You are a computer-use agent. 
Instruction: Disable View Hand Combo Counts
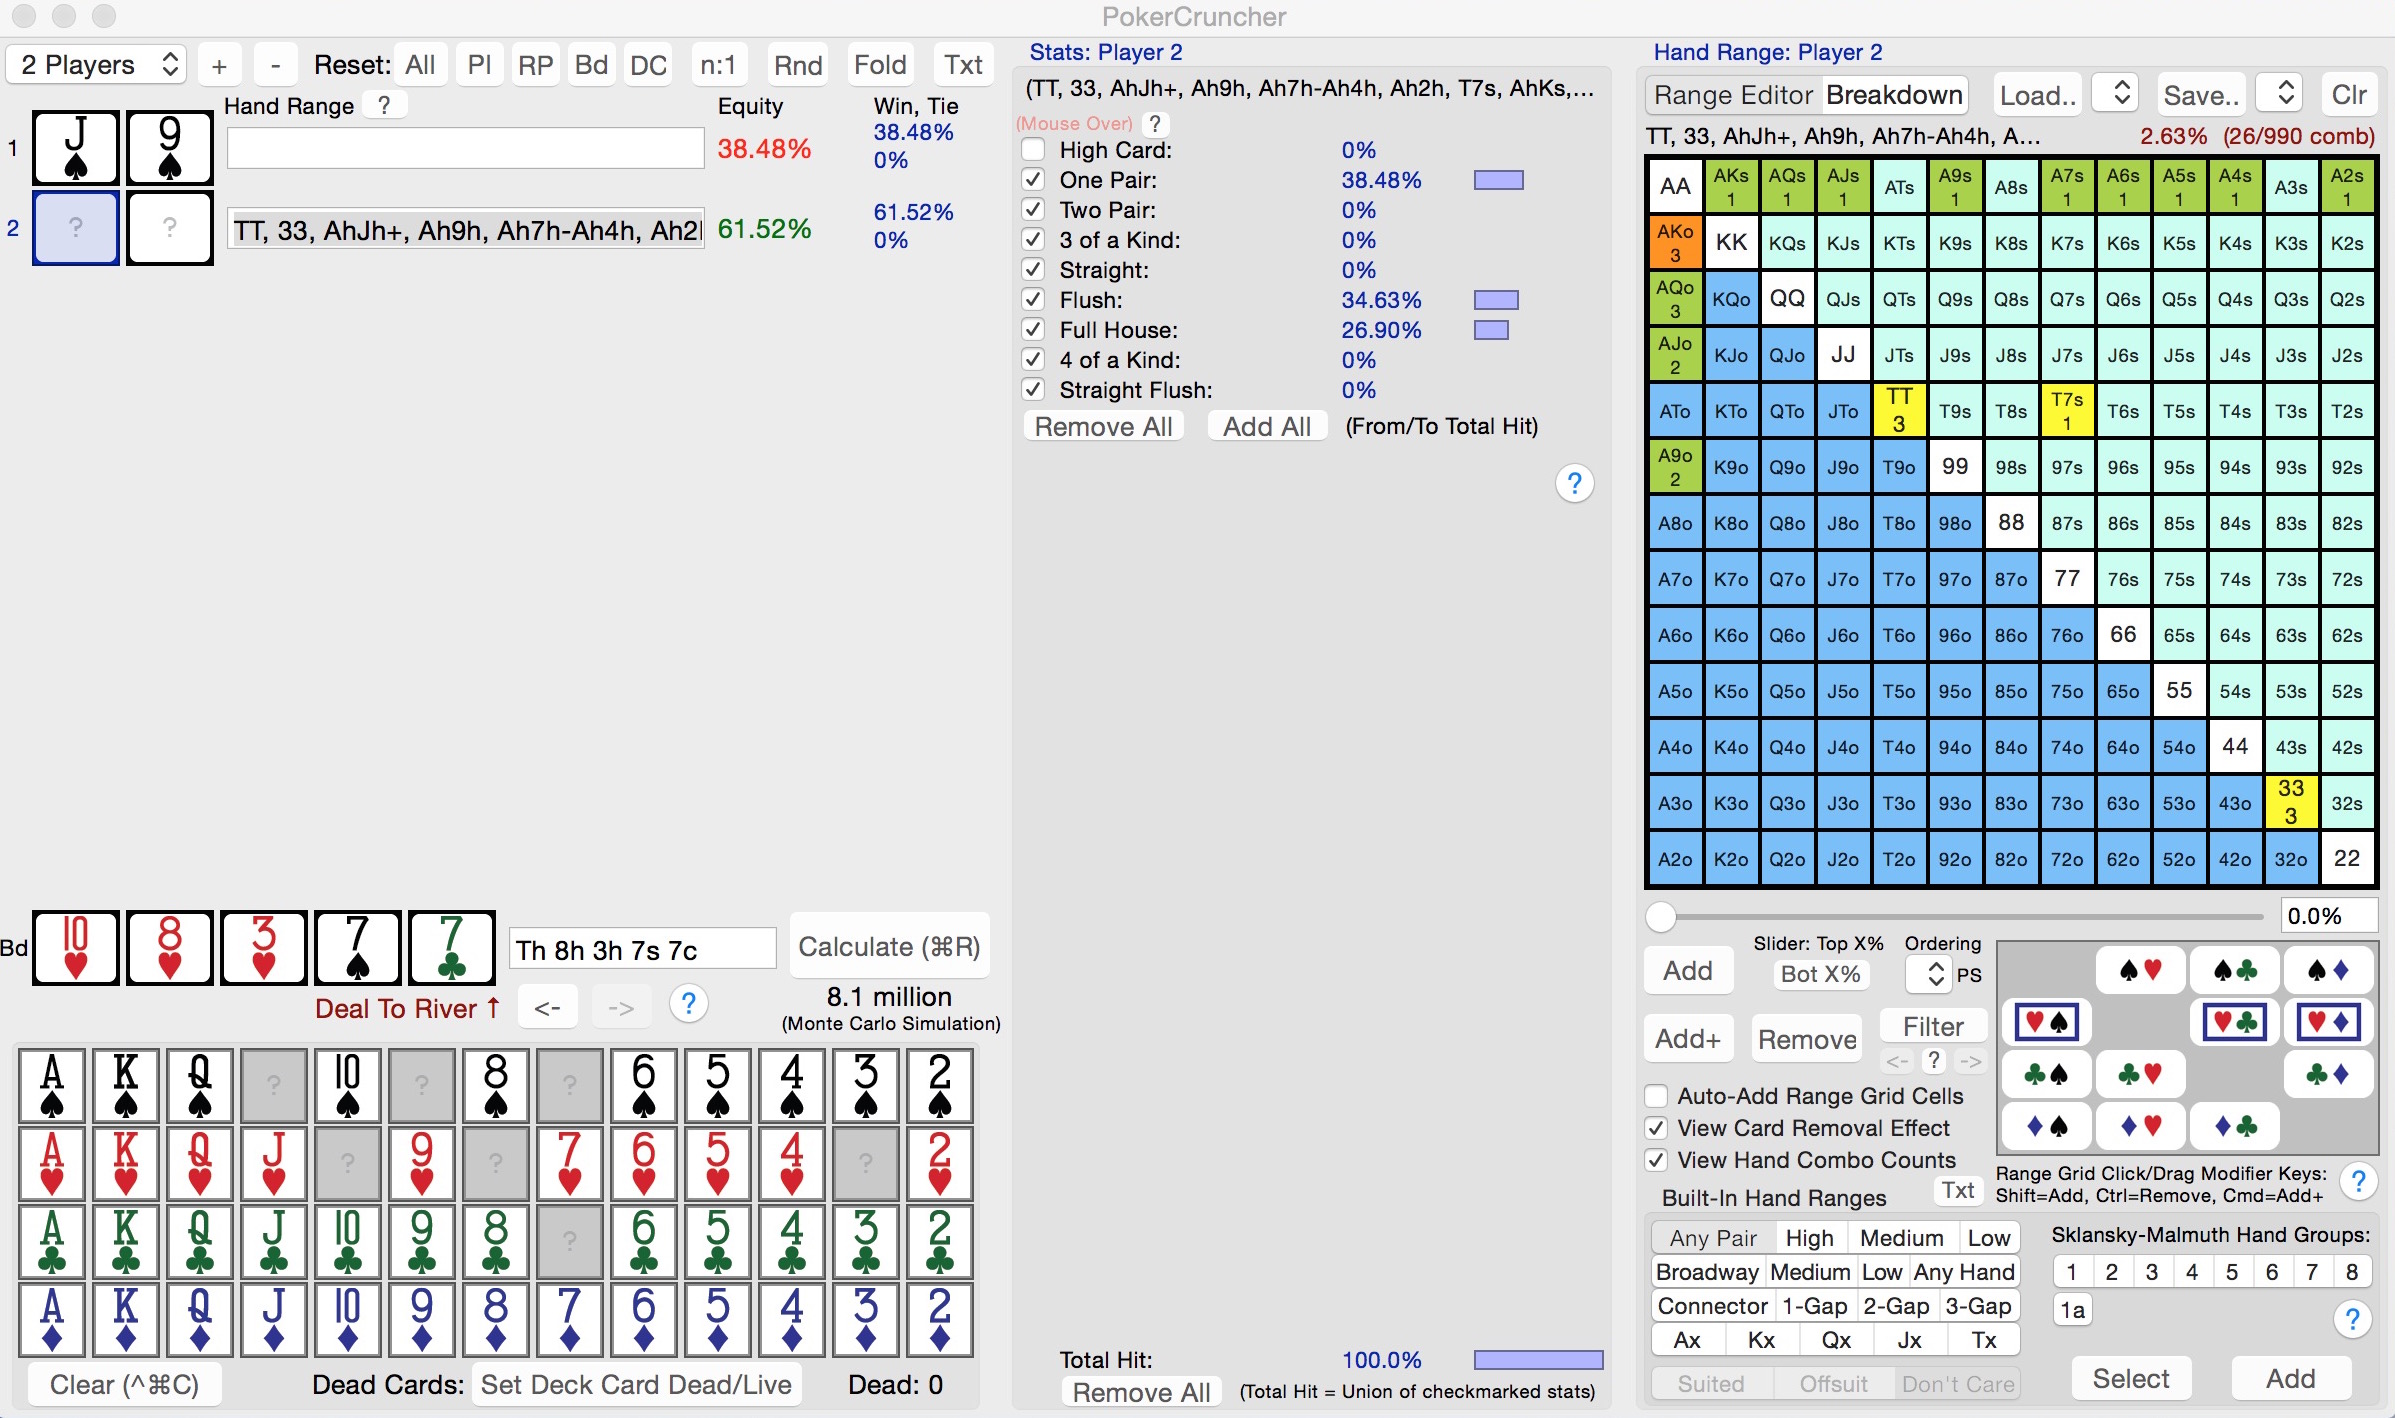click(1656, 1160)
